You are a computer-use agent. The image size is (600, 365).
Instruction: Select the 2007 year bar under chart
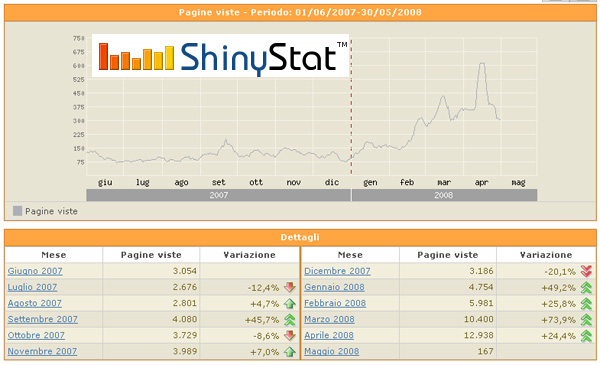(218, 195)
